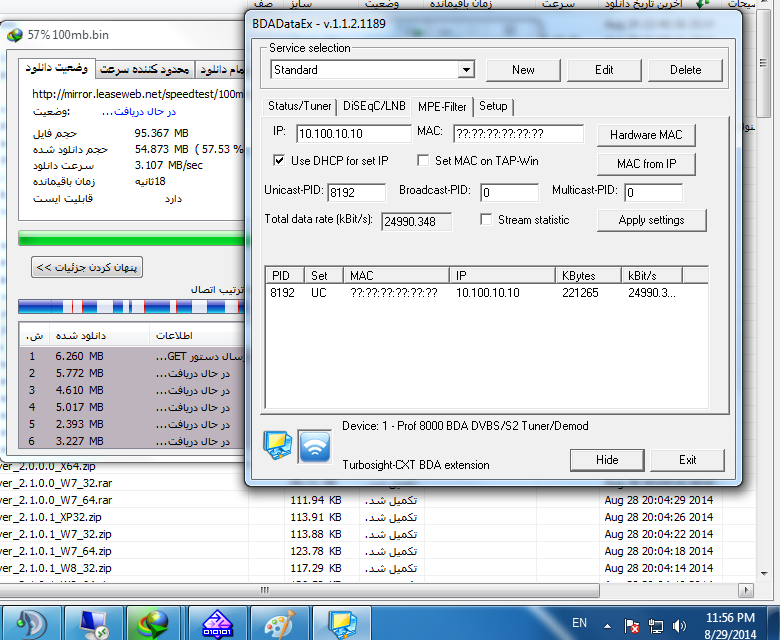
Task: Click the Exit button in BDADataEx
Action: (687, 460)
